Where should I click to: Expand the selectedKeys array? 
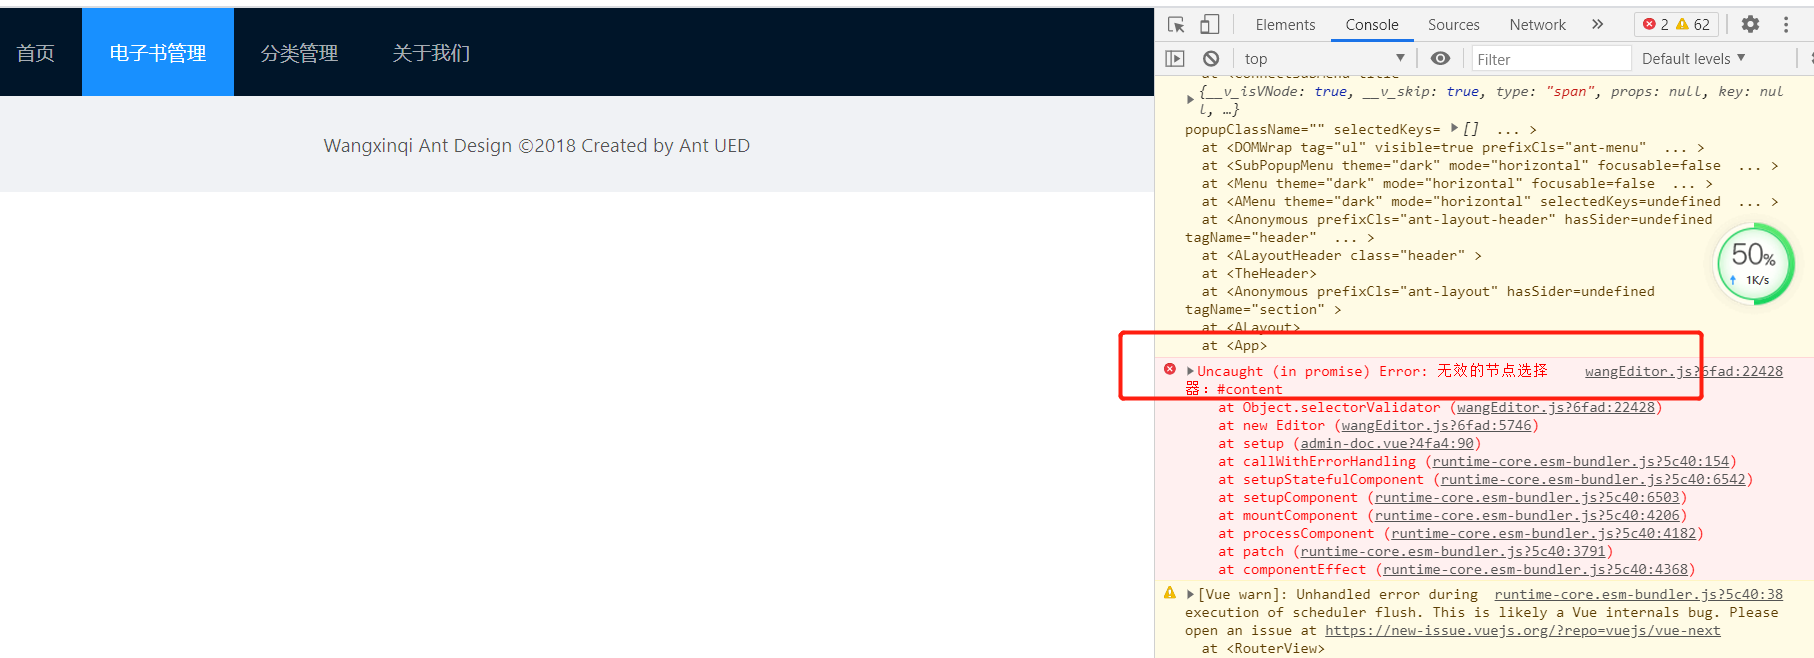pyautogui.click(x=1455, y=128)
